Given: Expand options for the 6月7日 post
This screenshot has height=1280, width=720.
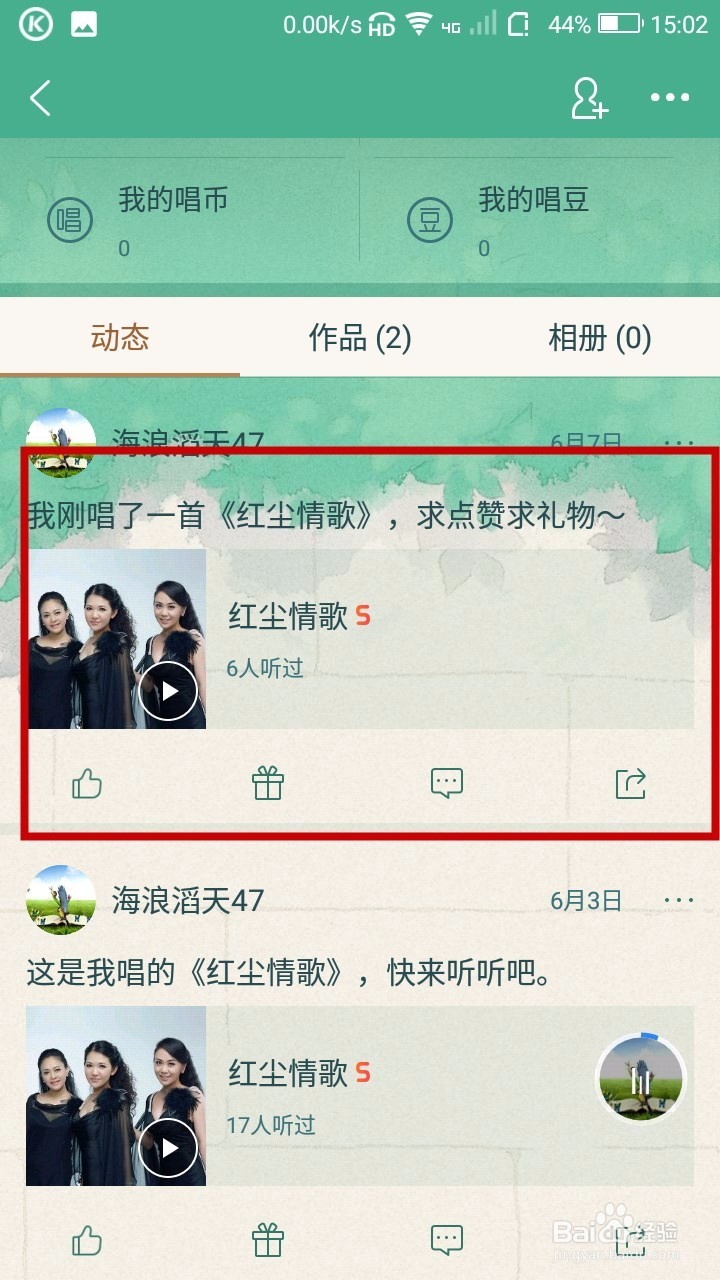Looking at the screenshot, I should [679, 442].
